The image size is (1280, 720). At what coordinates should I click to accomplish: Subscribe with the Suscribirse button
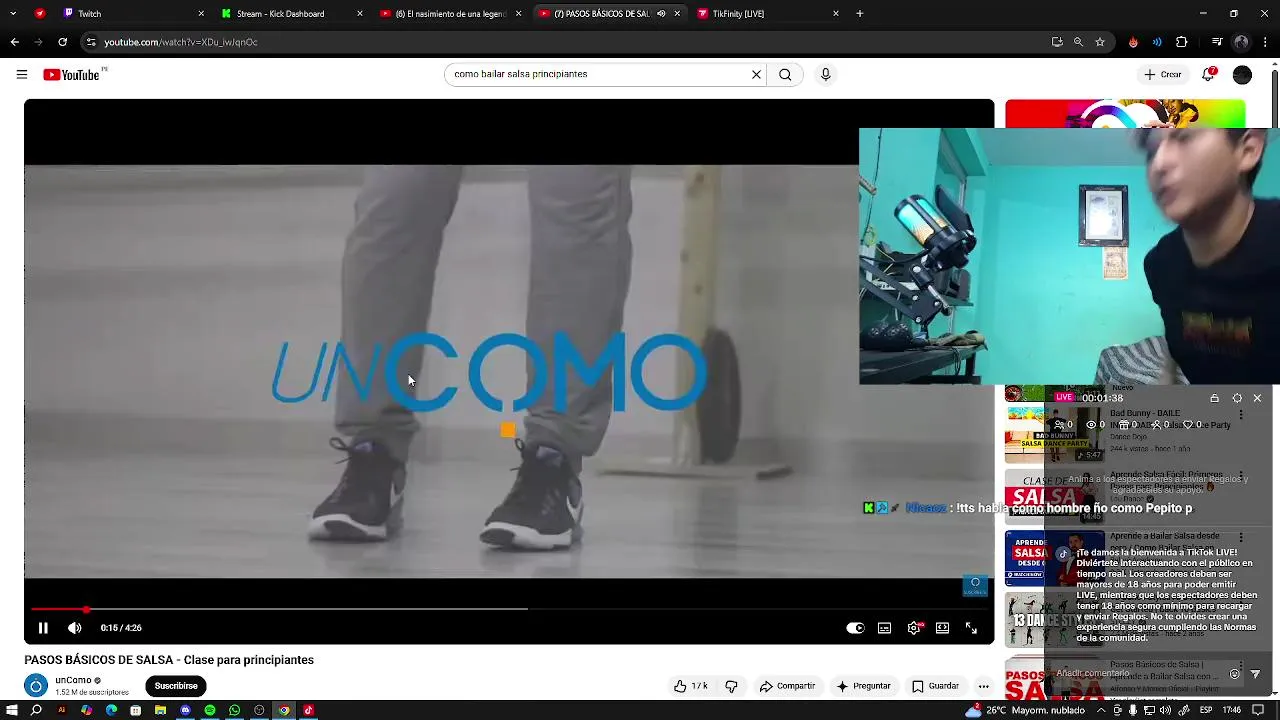pos(176,686)
